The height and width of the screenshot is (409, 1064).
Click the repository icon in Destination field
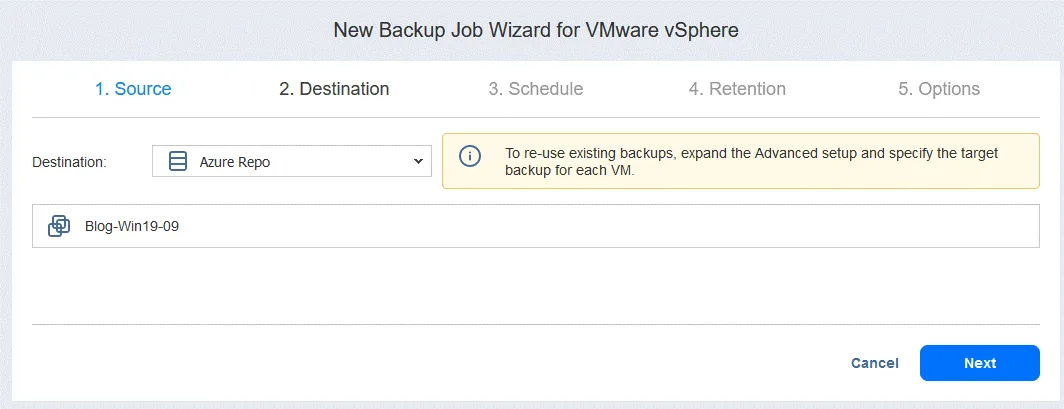pos(178,161)
